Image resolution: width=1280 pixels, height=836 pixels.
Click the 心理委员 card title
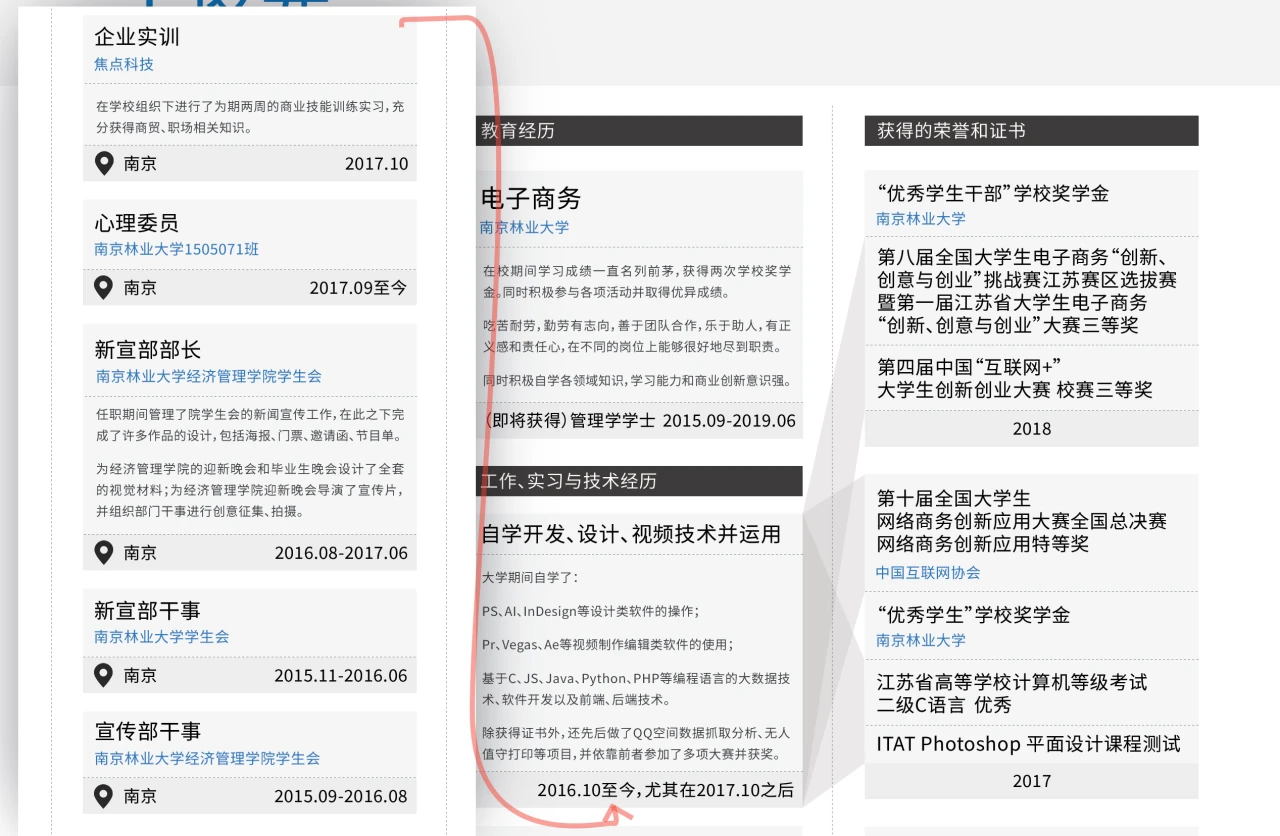(137, 222)
